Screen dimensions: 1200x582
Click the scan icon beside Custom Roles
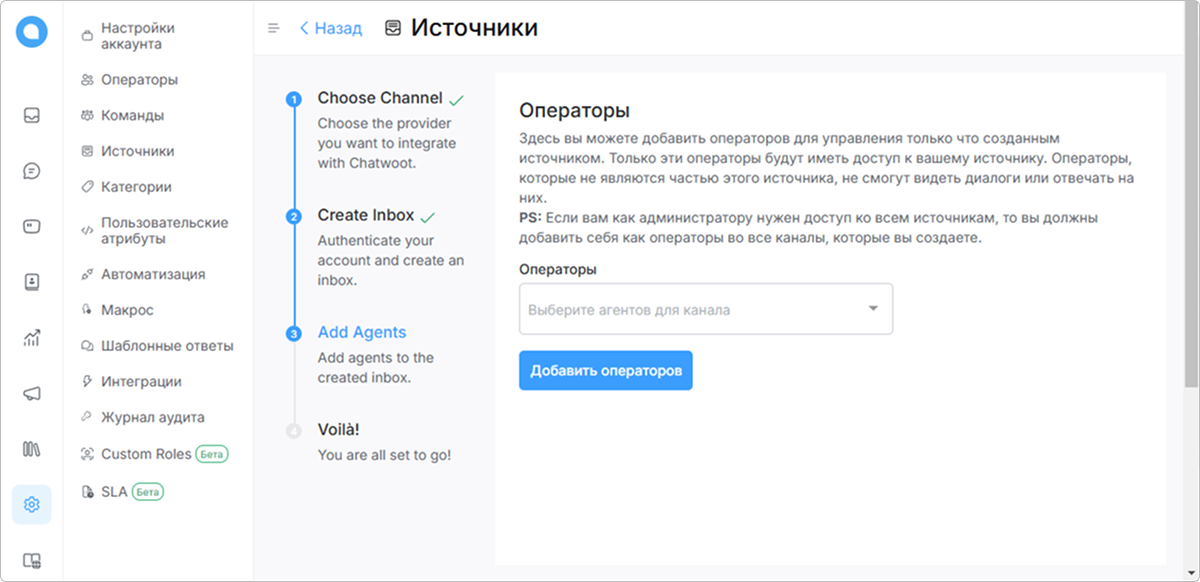point(87,454)
